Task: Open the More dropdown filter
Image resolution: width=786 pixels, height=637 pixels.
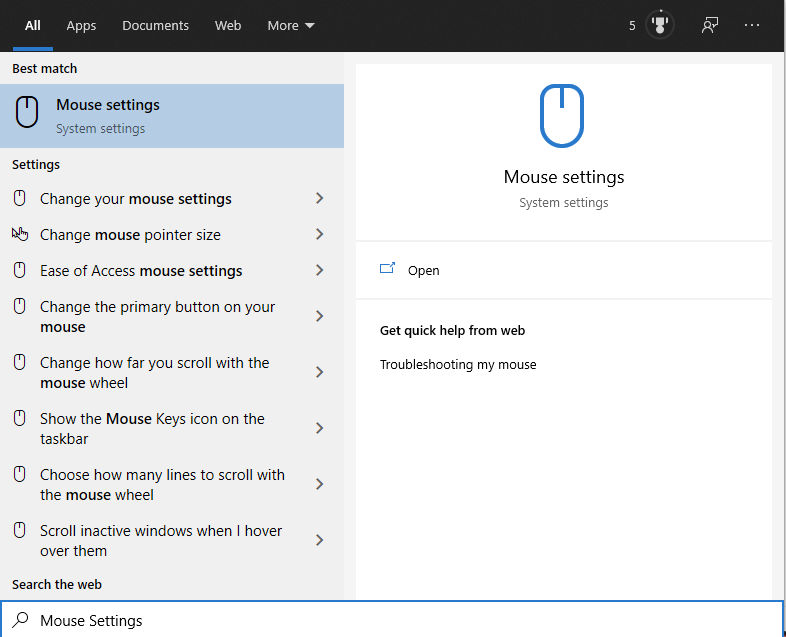Action: point(290,25)
